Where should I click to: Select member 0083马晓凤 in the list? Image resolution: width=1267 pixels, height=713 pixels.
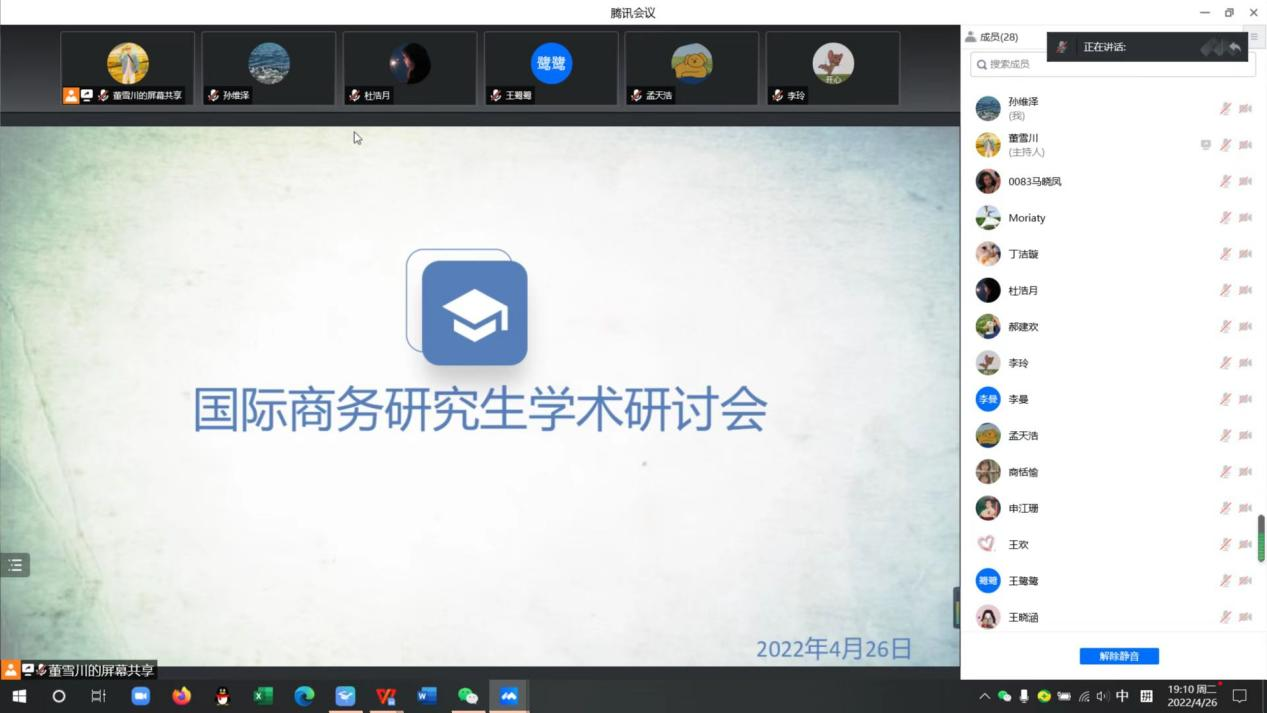(x=1034, y=181)
